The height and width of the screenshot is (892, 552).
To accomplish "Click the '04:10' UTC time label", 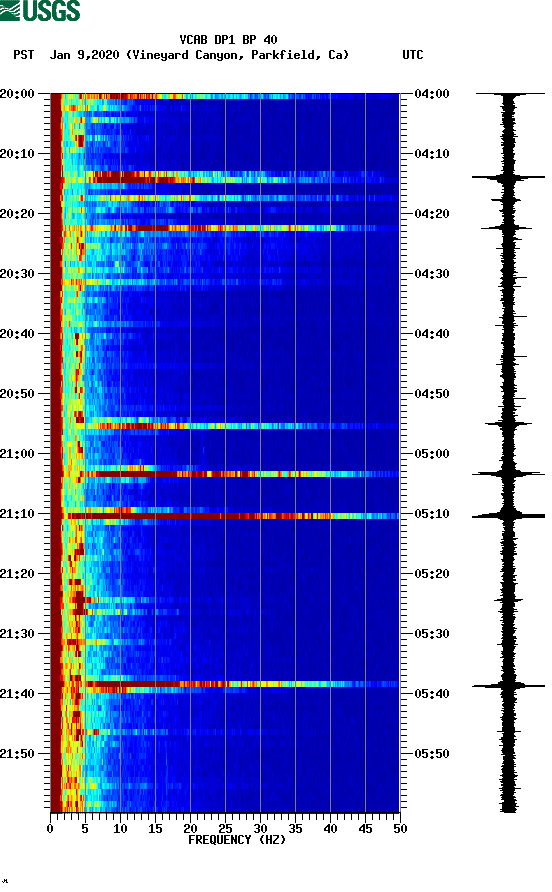I will [432, 154].
